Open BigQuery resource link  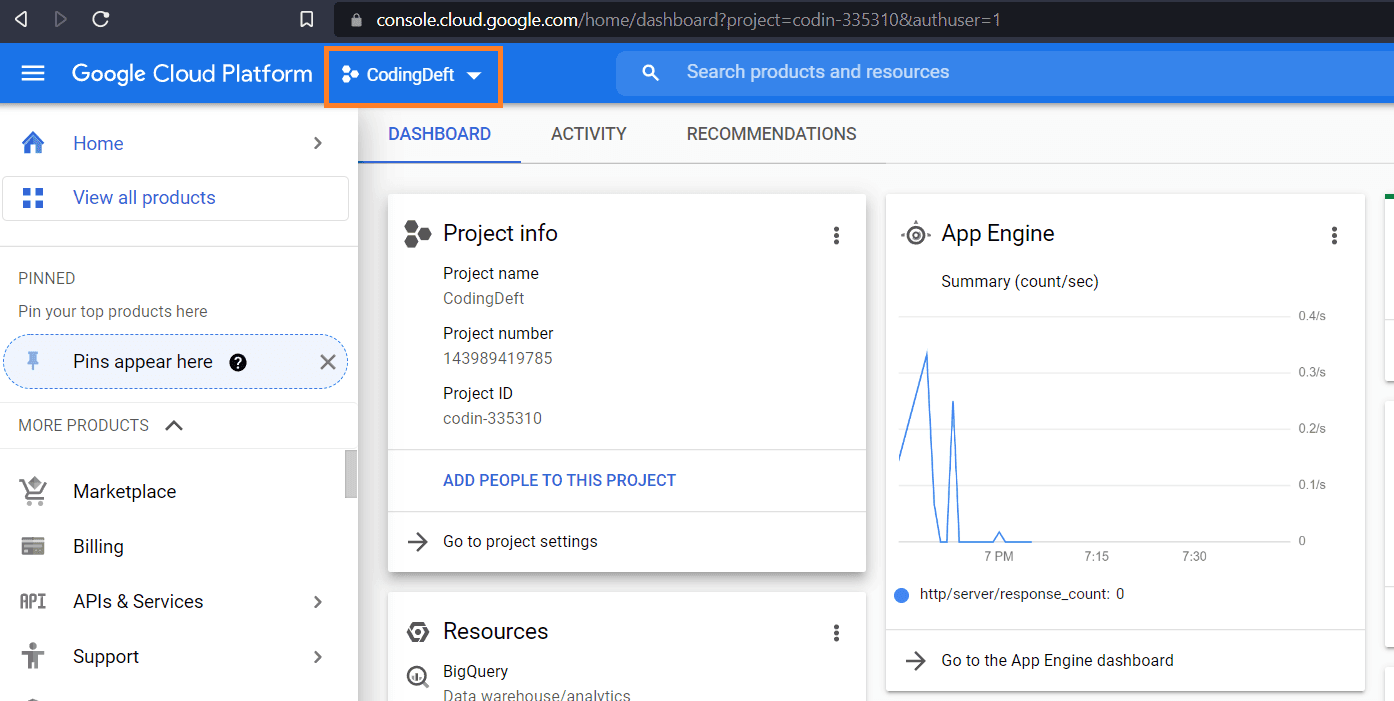point(476,672)
